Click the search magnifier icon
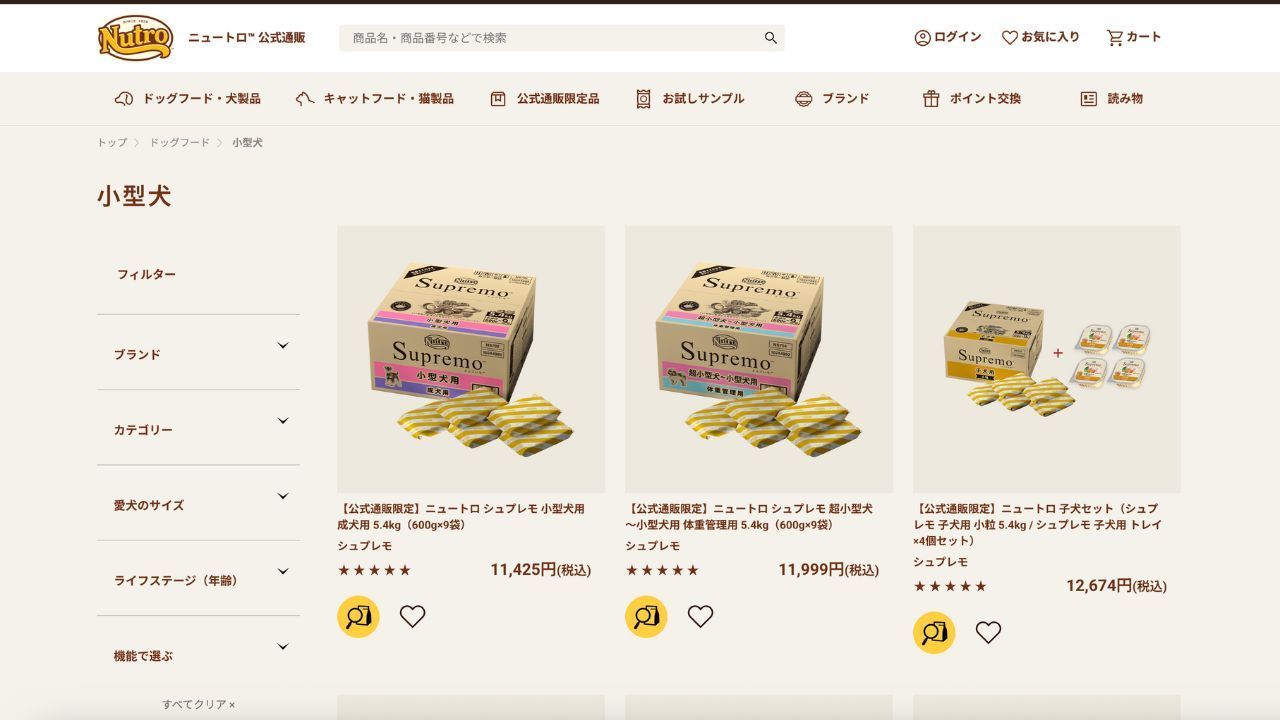Screen dimensions: 1280x720 [x=771, y=38]
